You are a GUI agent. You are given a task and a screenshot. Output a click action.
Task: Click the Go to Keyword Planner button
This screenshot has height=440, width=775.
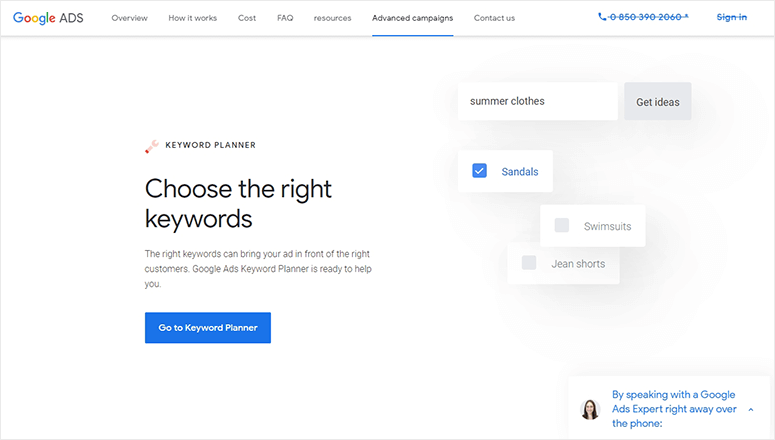click(208, 328)
